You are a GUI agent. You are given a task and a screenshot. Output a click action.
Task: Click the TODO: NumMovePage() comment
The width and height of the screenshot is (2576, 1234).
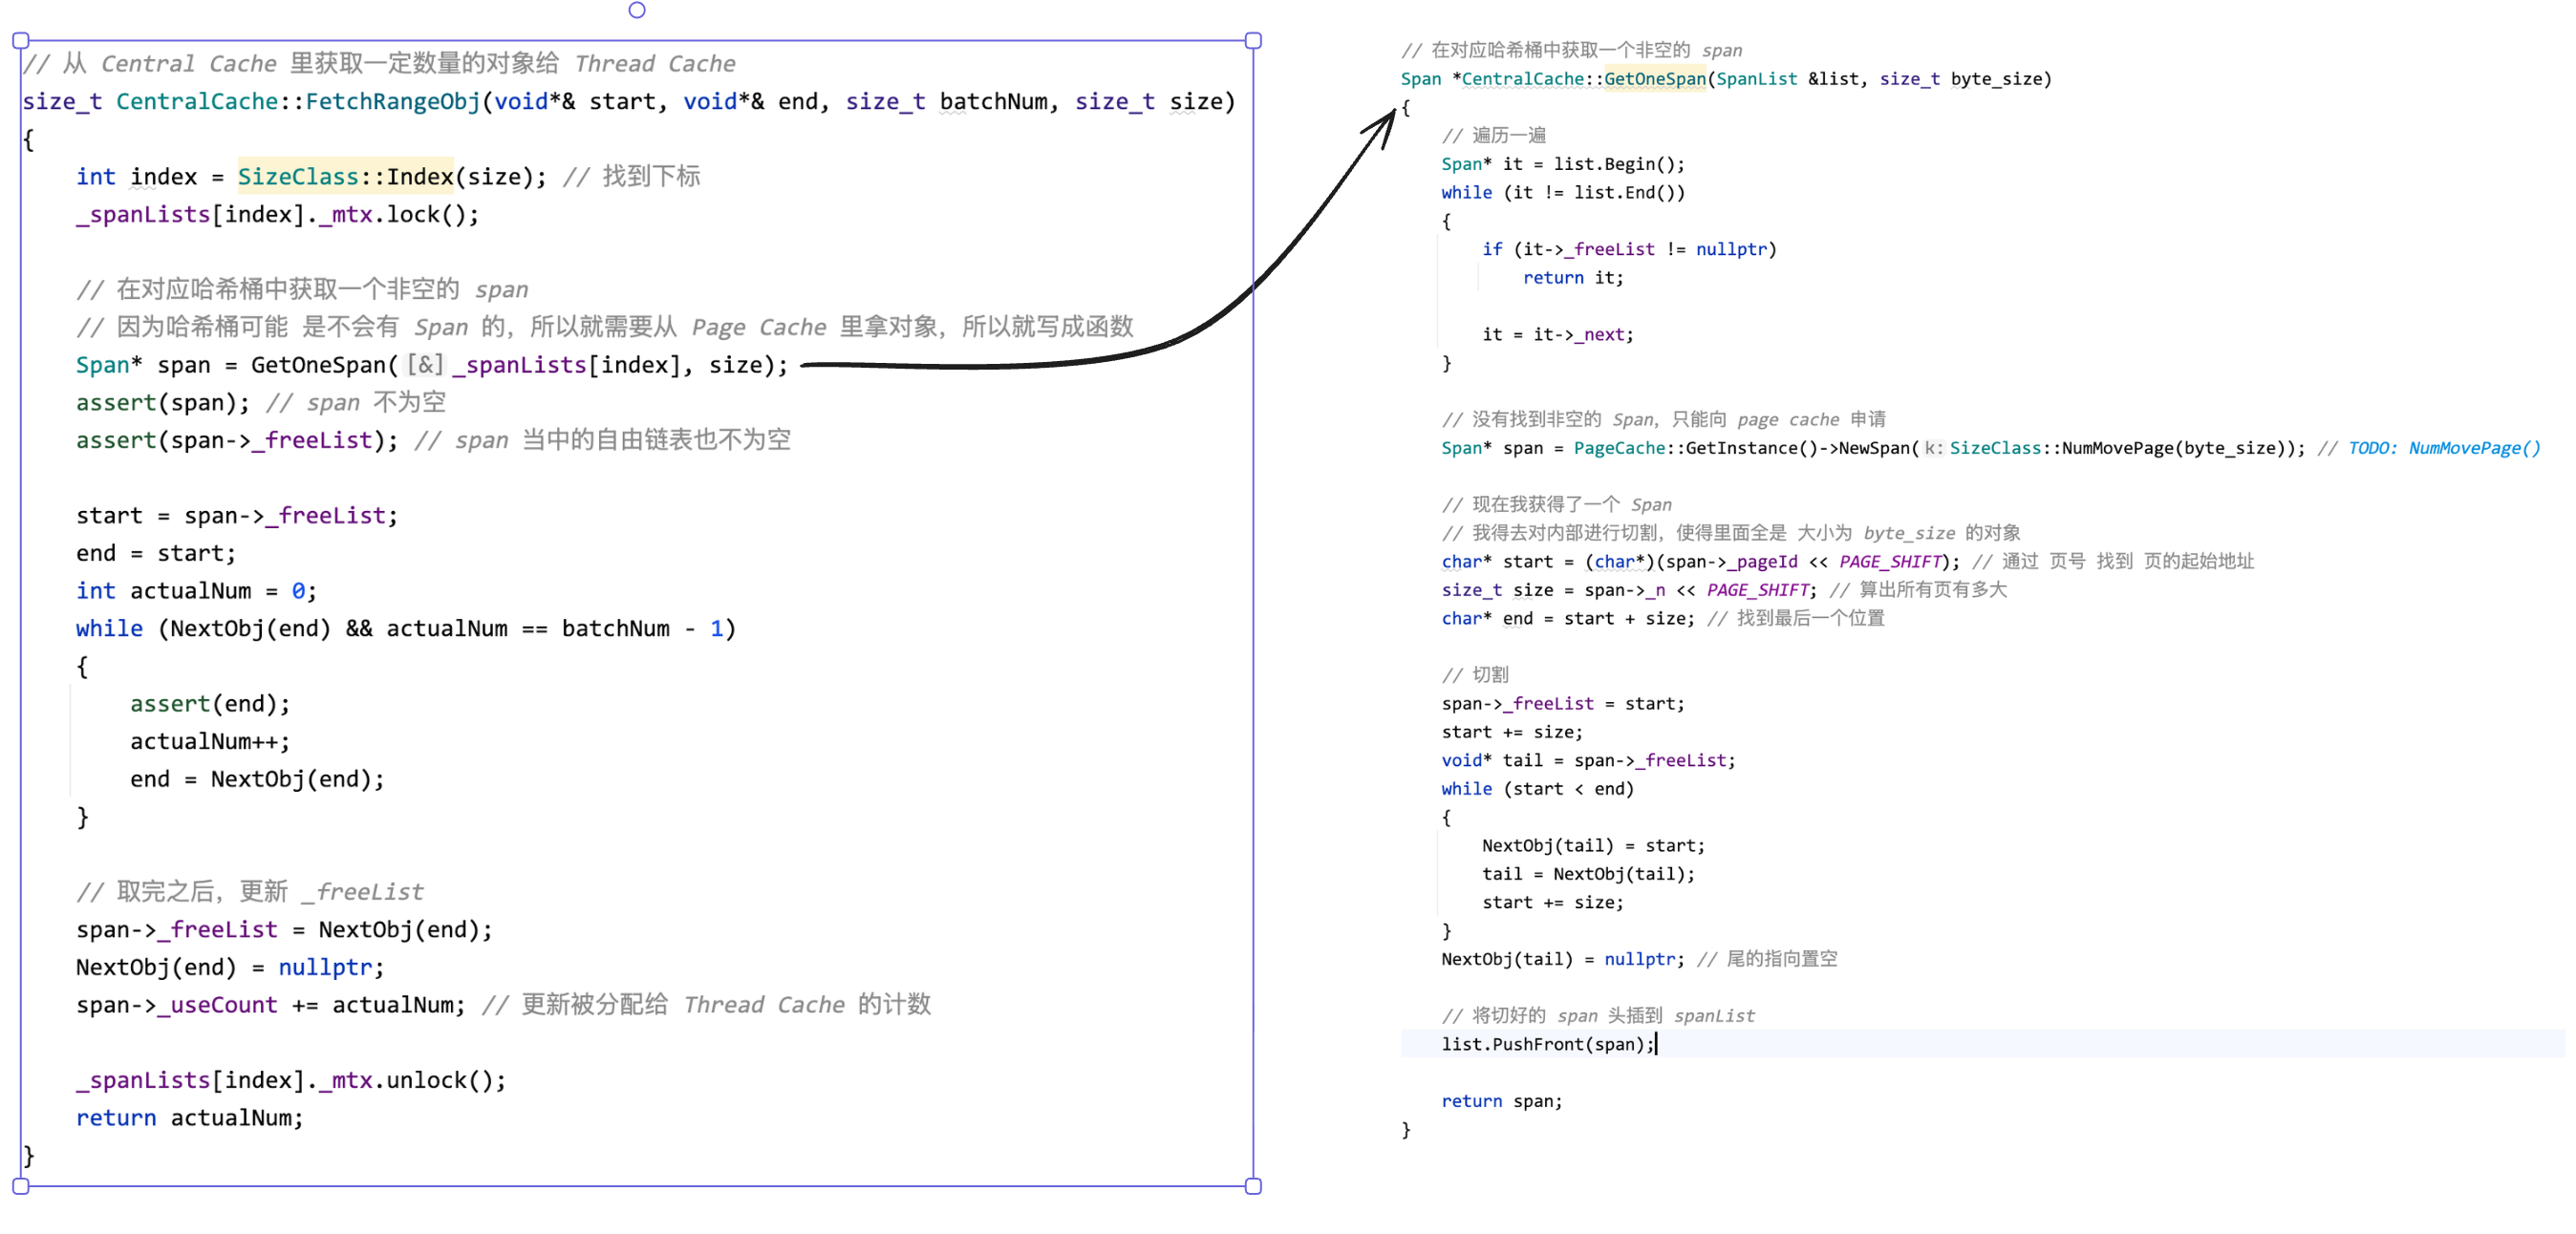pos(2443,448)
